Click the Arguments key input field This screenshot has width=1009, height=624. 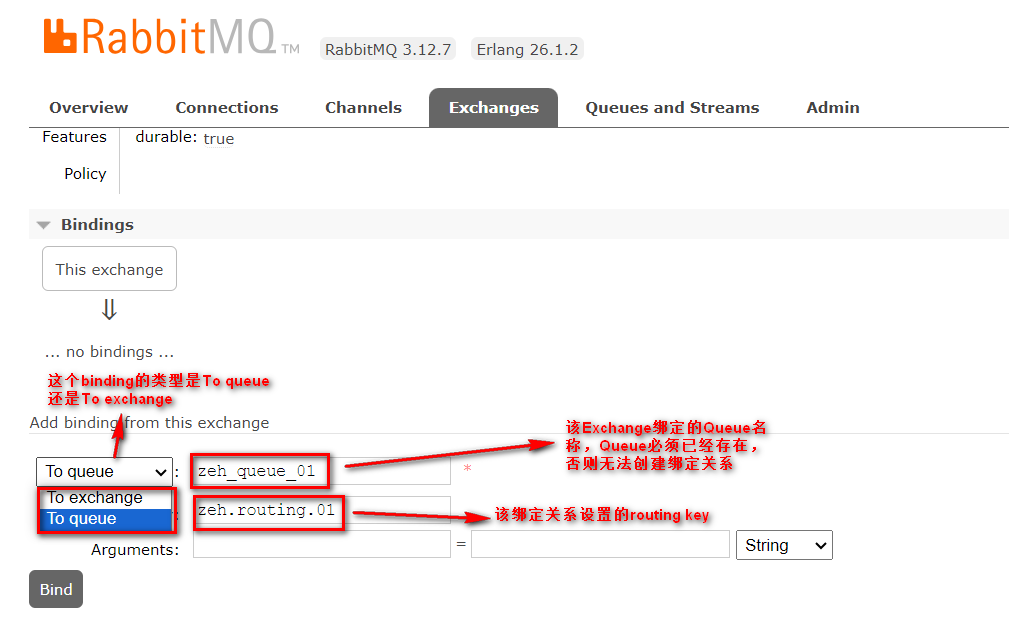coord(321,545)
